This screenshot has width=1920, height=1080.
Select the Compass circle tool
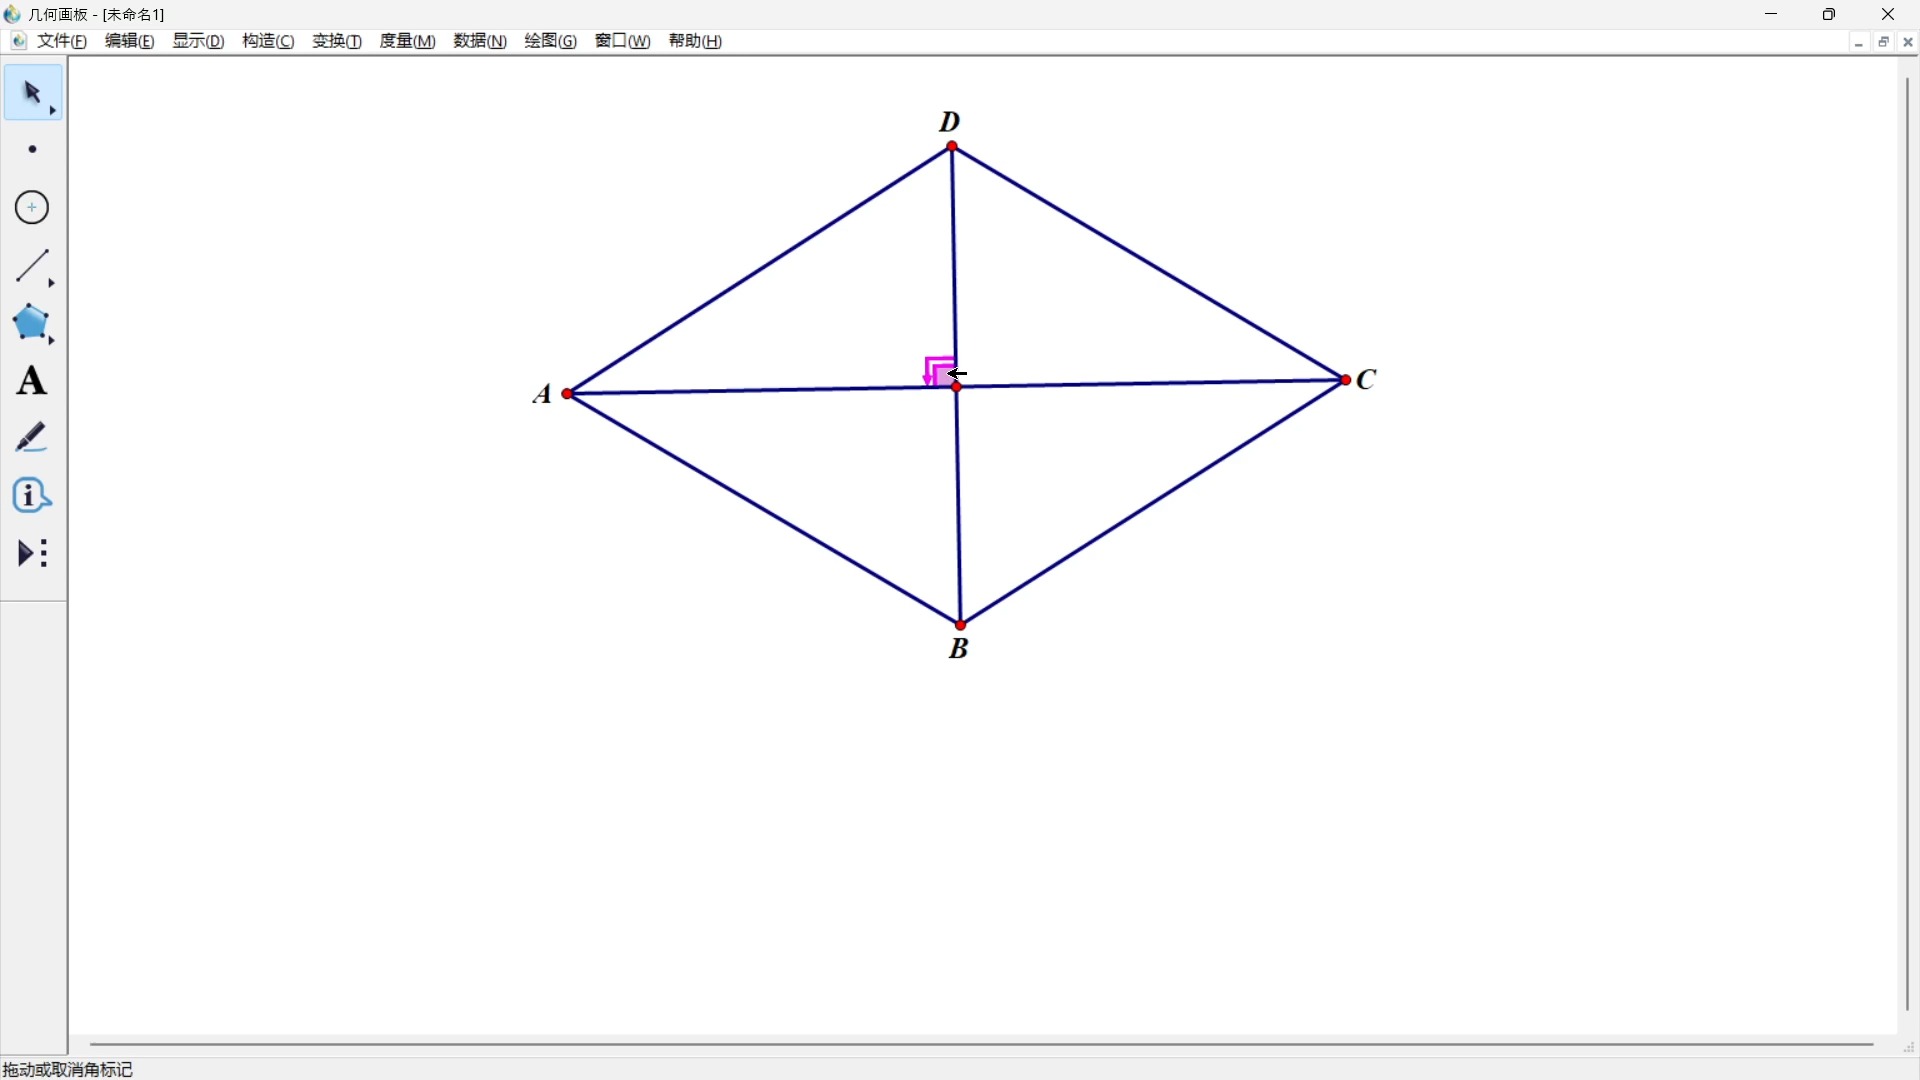click(32, 208)
